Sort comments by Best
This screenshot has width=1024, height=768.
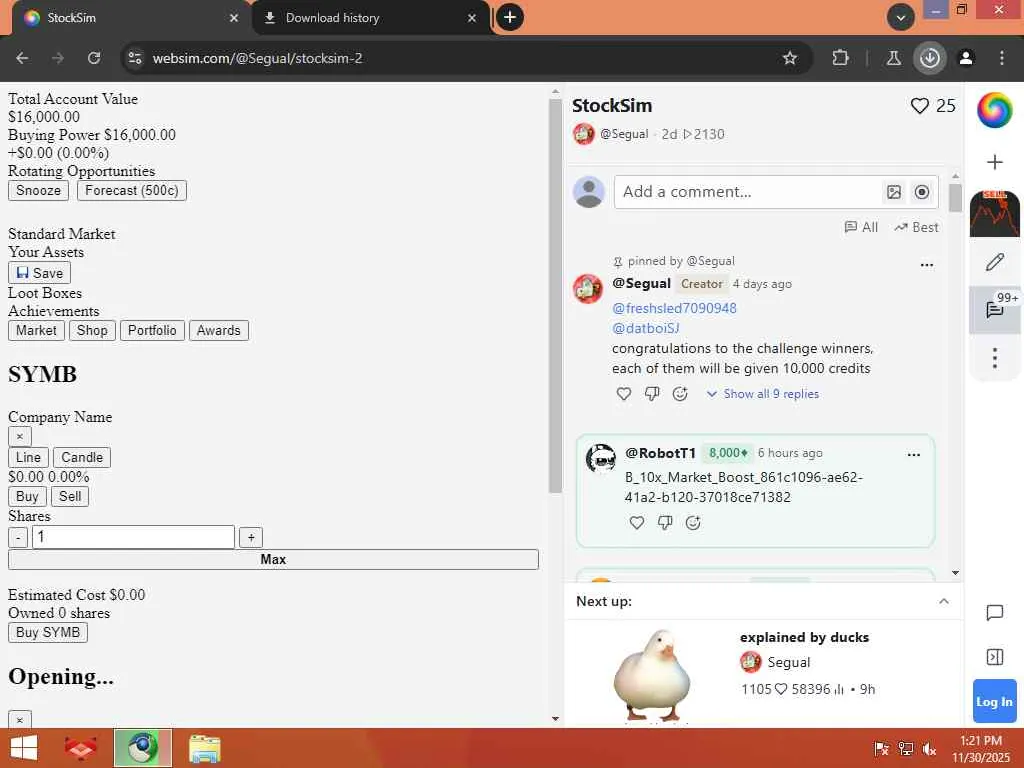916,227
